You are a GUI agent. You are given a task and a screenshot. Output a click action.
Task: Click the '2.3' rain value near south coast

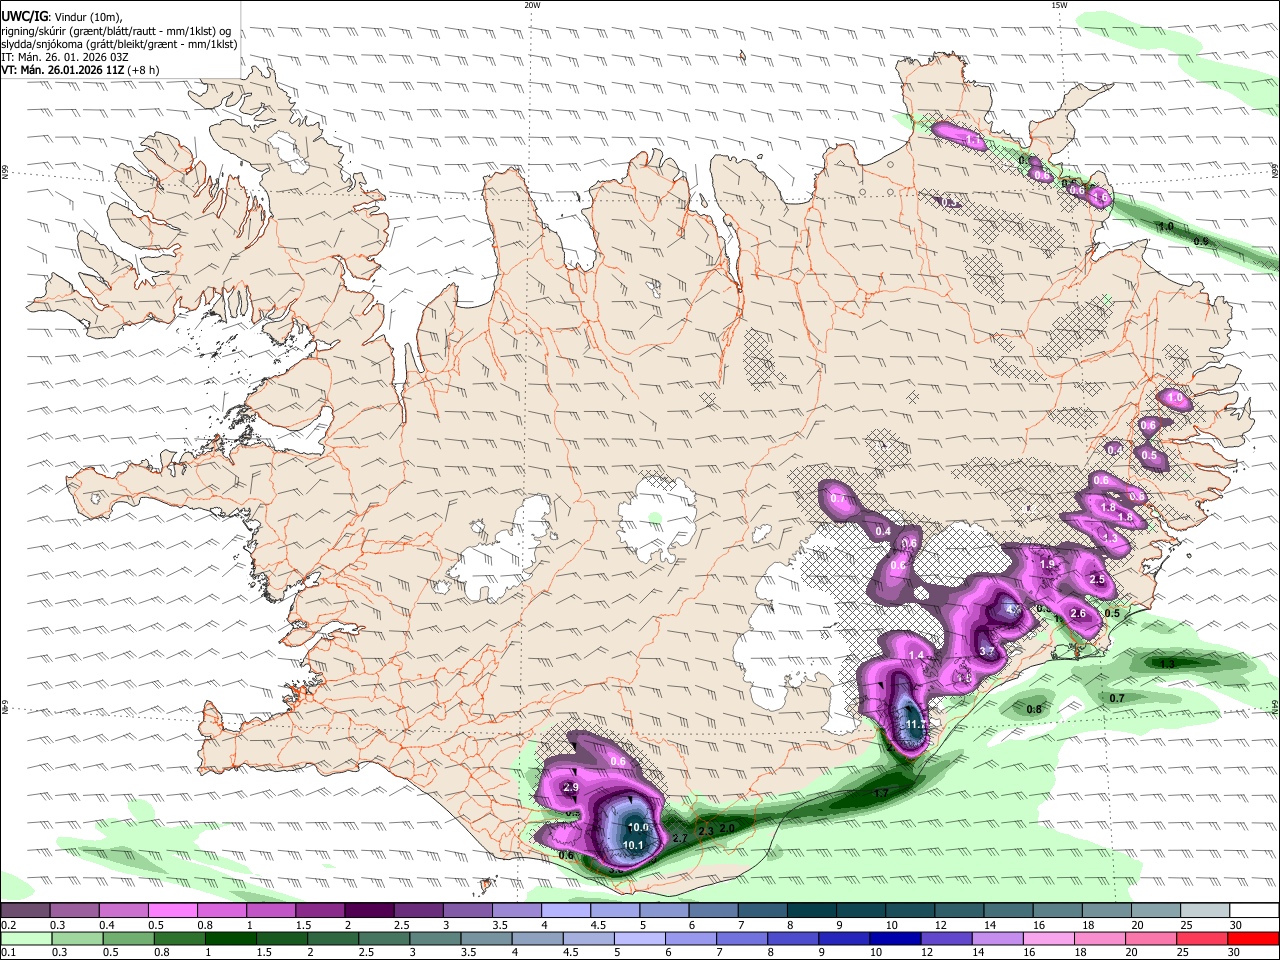coord(705,831)
